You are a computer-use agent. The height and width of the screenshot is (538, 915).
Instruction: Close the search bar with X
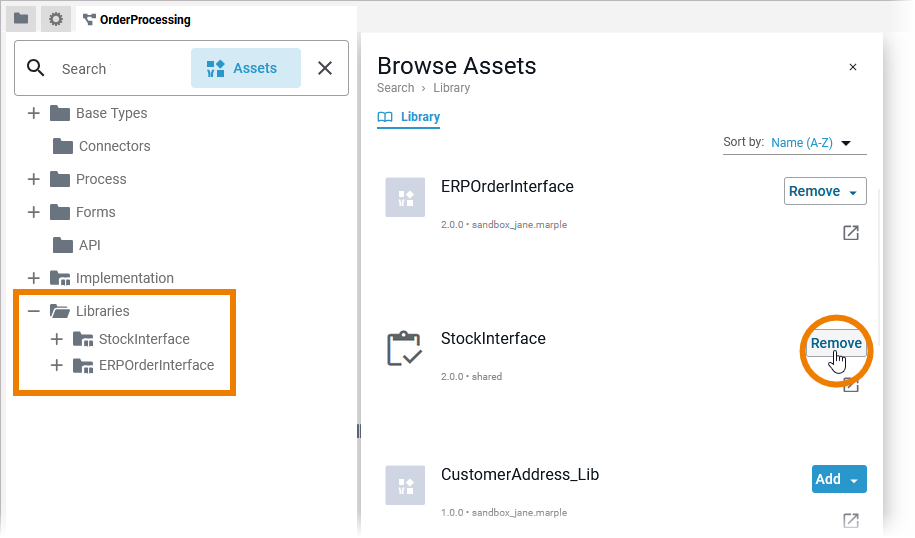325,68
